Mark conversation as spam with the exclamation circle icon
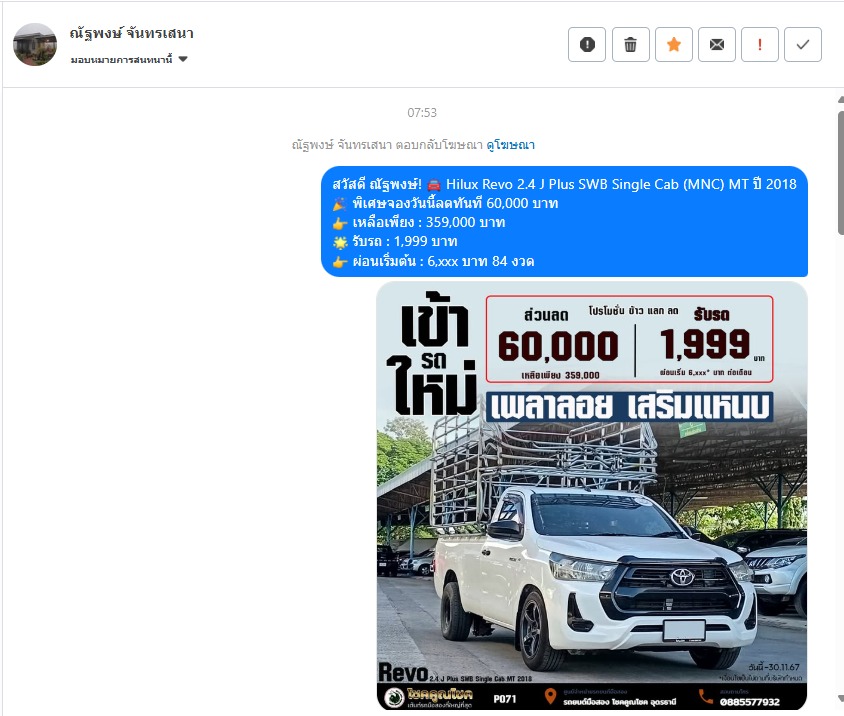 (587, 45)
